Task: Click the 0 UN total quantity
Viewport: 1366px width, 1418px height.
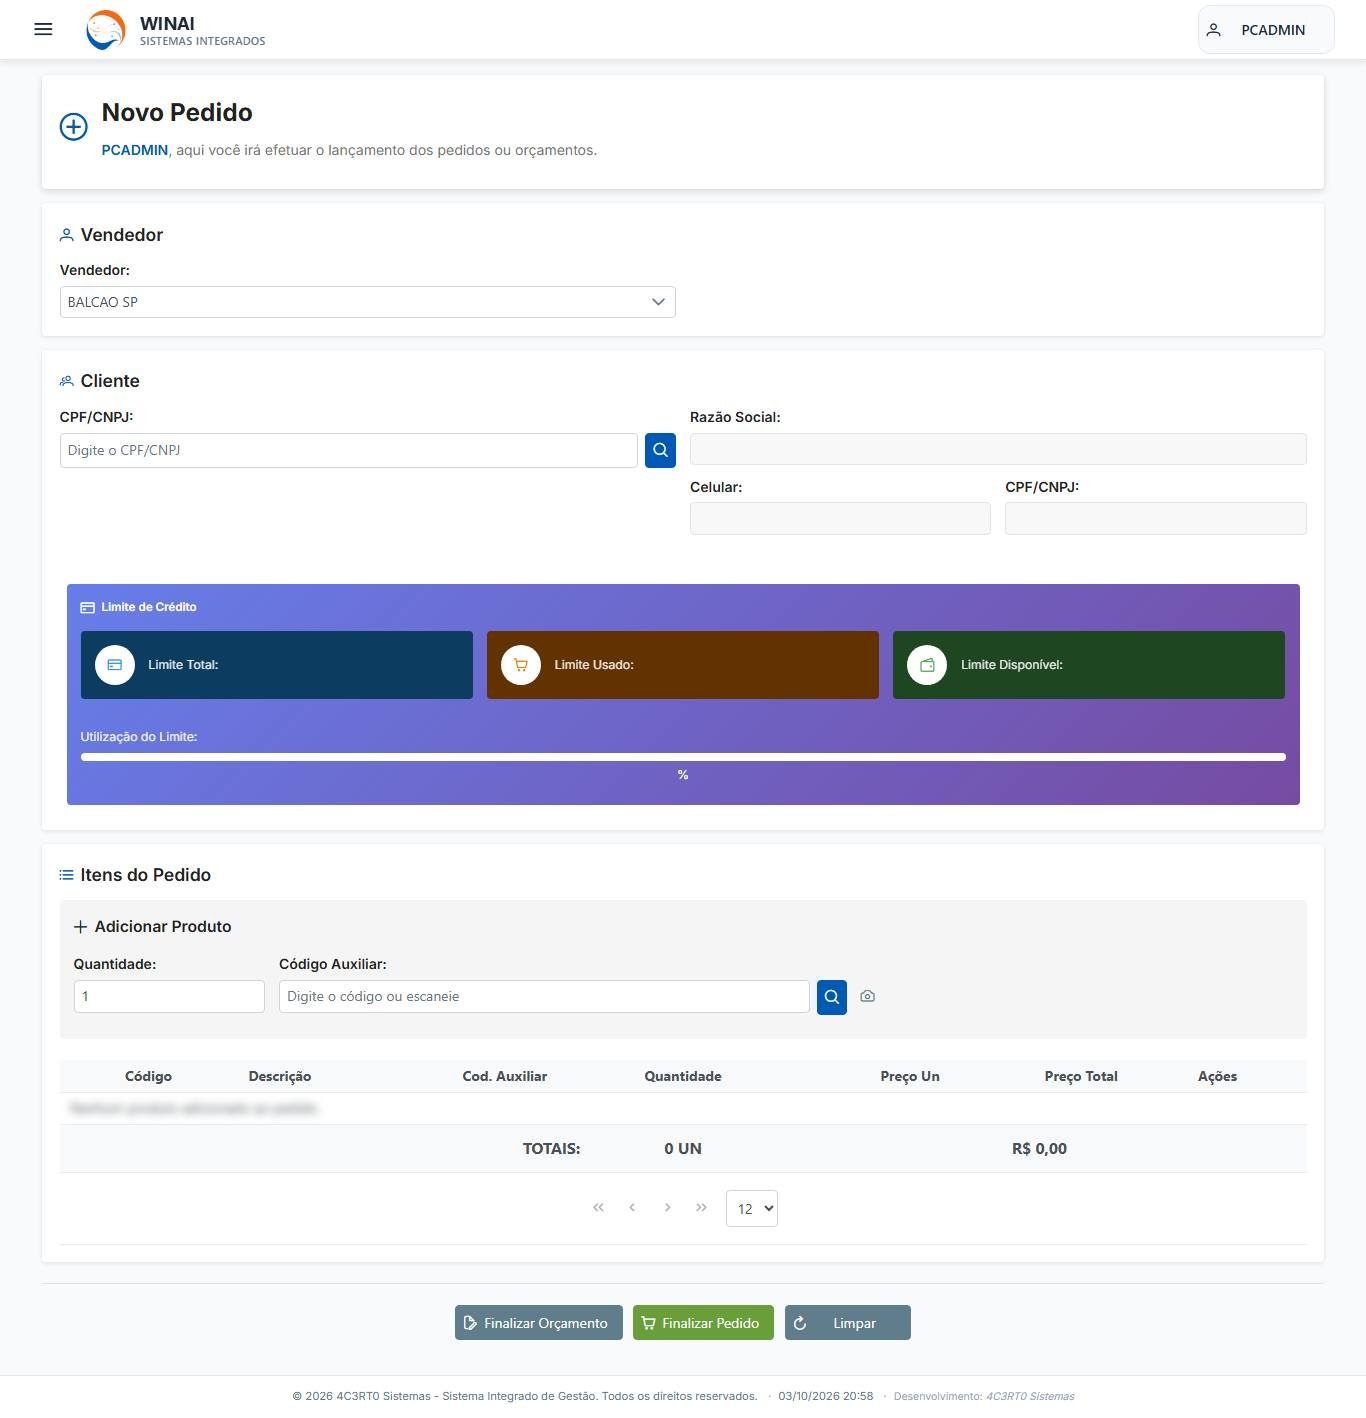Action: pyautogui.click(x=683, y=1149)
